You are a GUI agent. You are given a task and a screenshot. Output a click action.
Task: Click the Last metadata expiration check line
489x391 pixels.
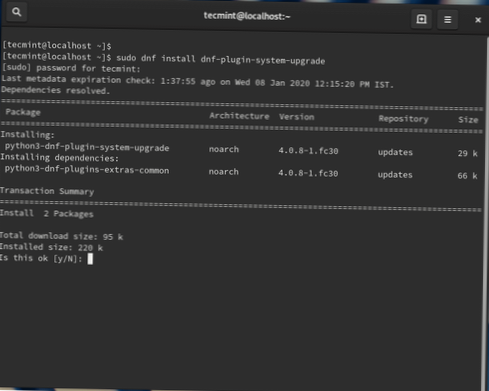(x=197, y=82)
